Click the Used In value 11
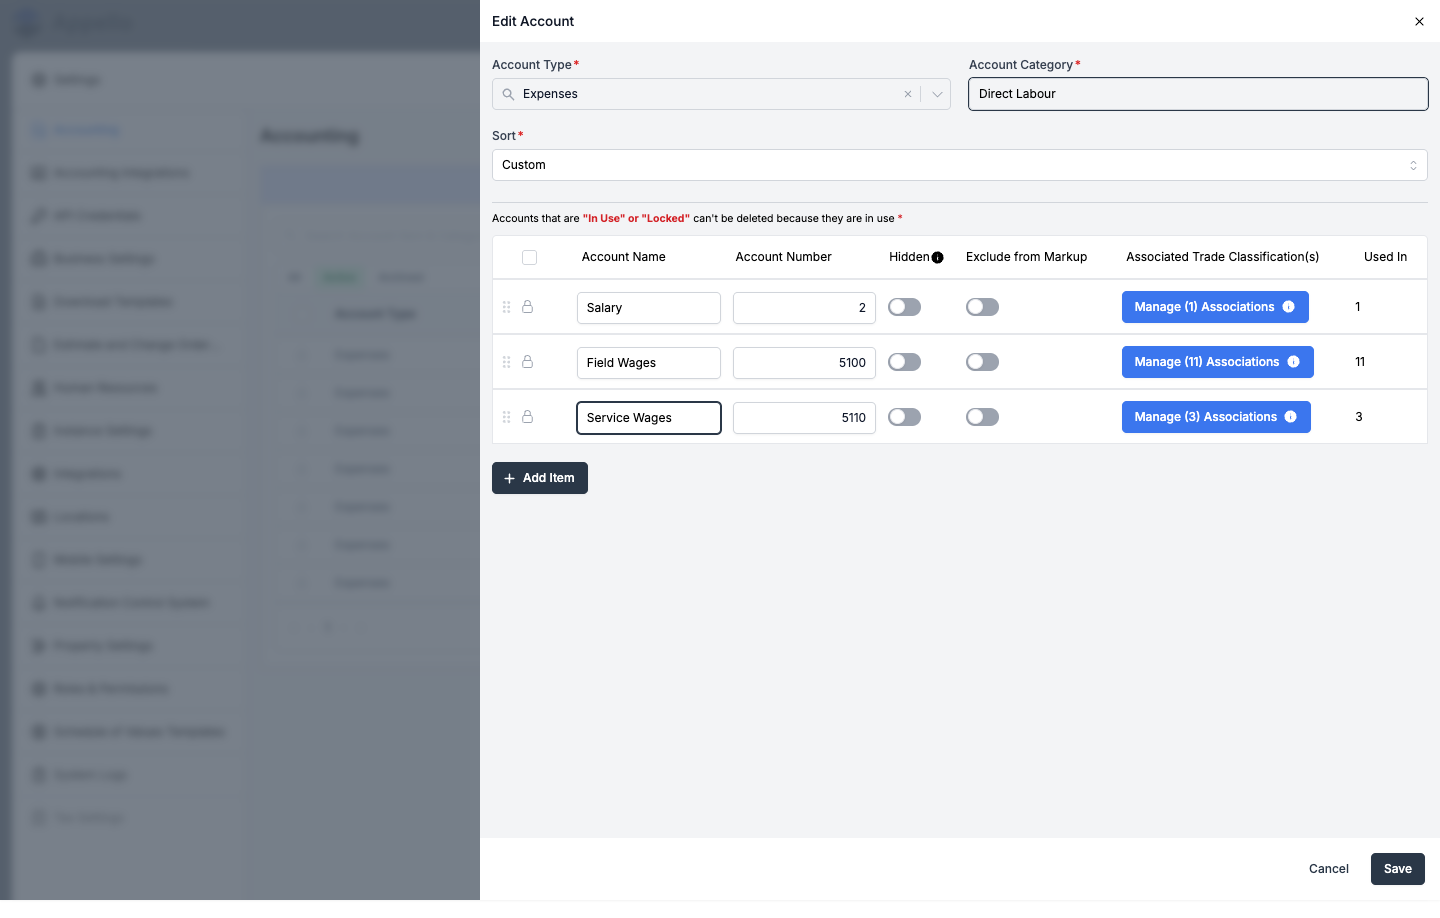Screen dimensions: 1440x918 pyautogui.click(x=1360, y=362)
